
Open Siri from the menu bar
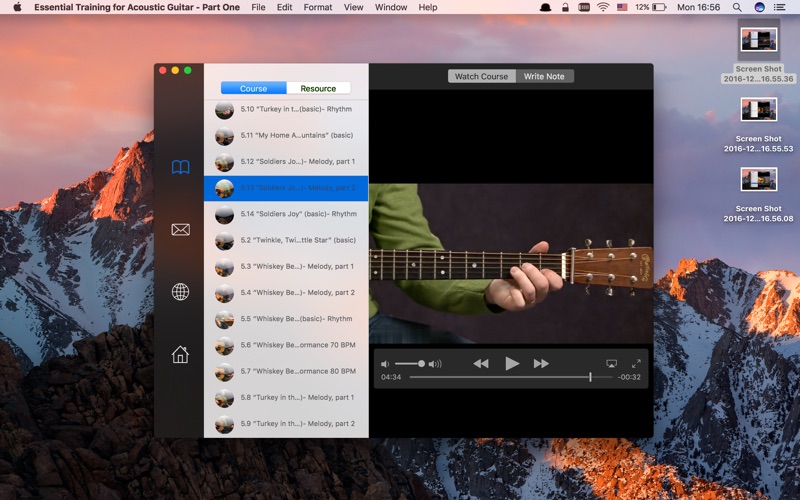click(x=760, y=7)
